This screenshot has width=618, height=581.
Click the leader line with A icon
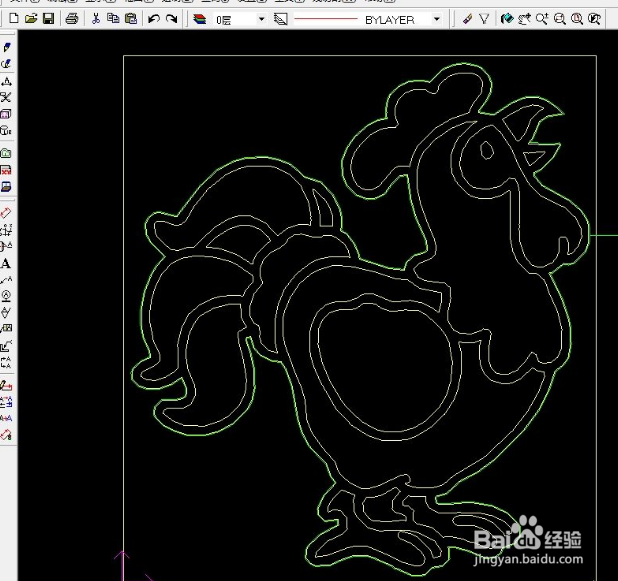click(6, 280)
